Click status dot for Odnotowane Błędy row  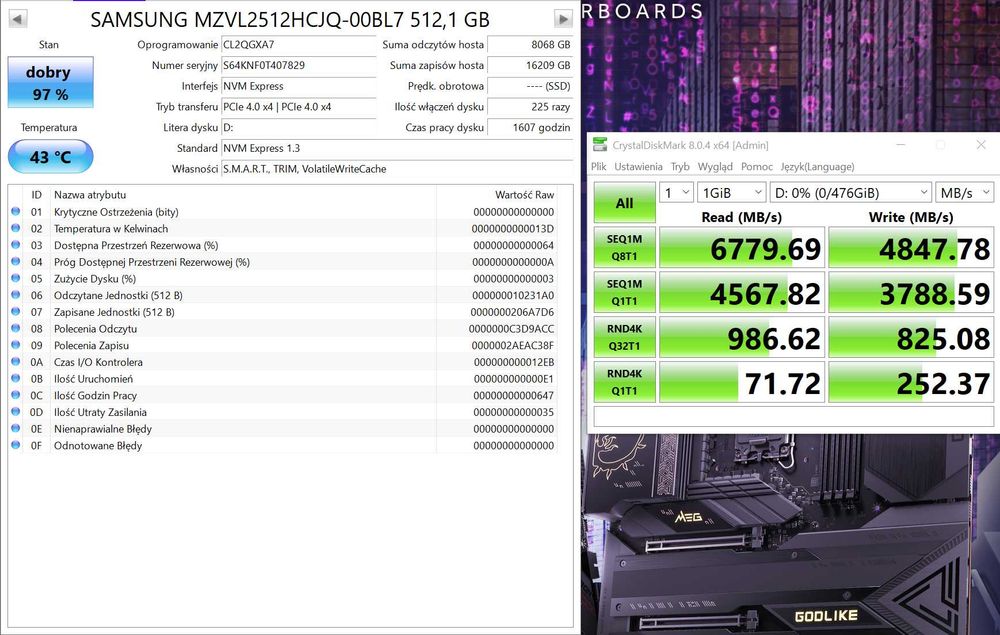[15, 445]
